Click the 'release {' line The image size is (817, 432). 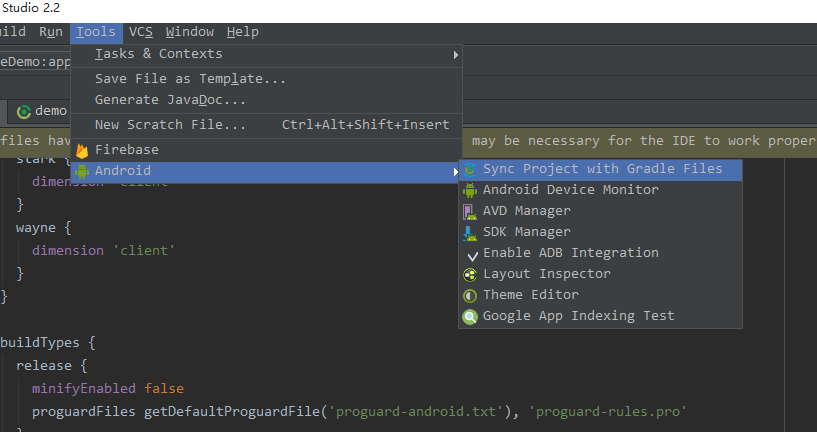click(51, 366)
